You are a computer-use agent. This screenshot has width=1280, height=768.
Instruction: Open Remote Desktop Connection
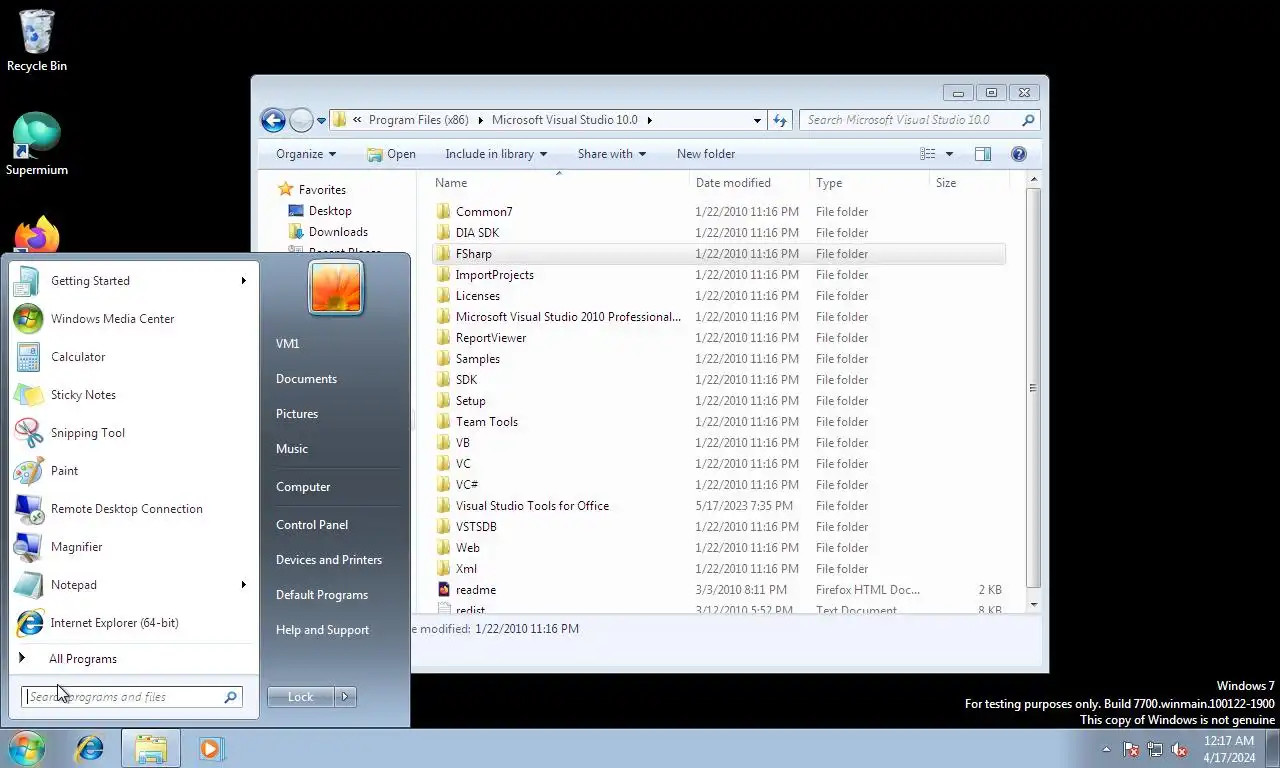(x=134, y=509)
